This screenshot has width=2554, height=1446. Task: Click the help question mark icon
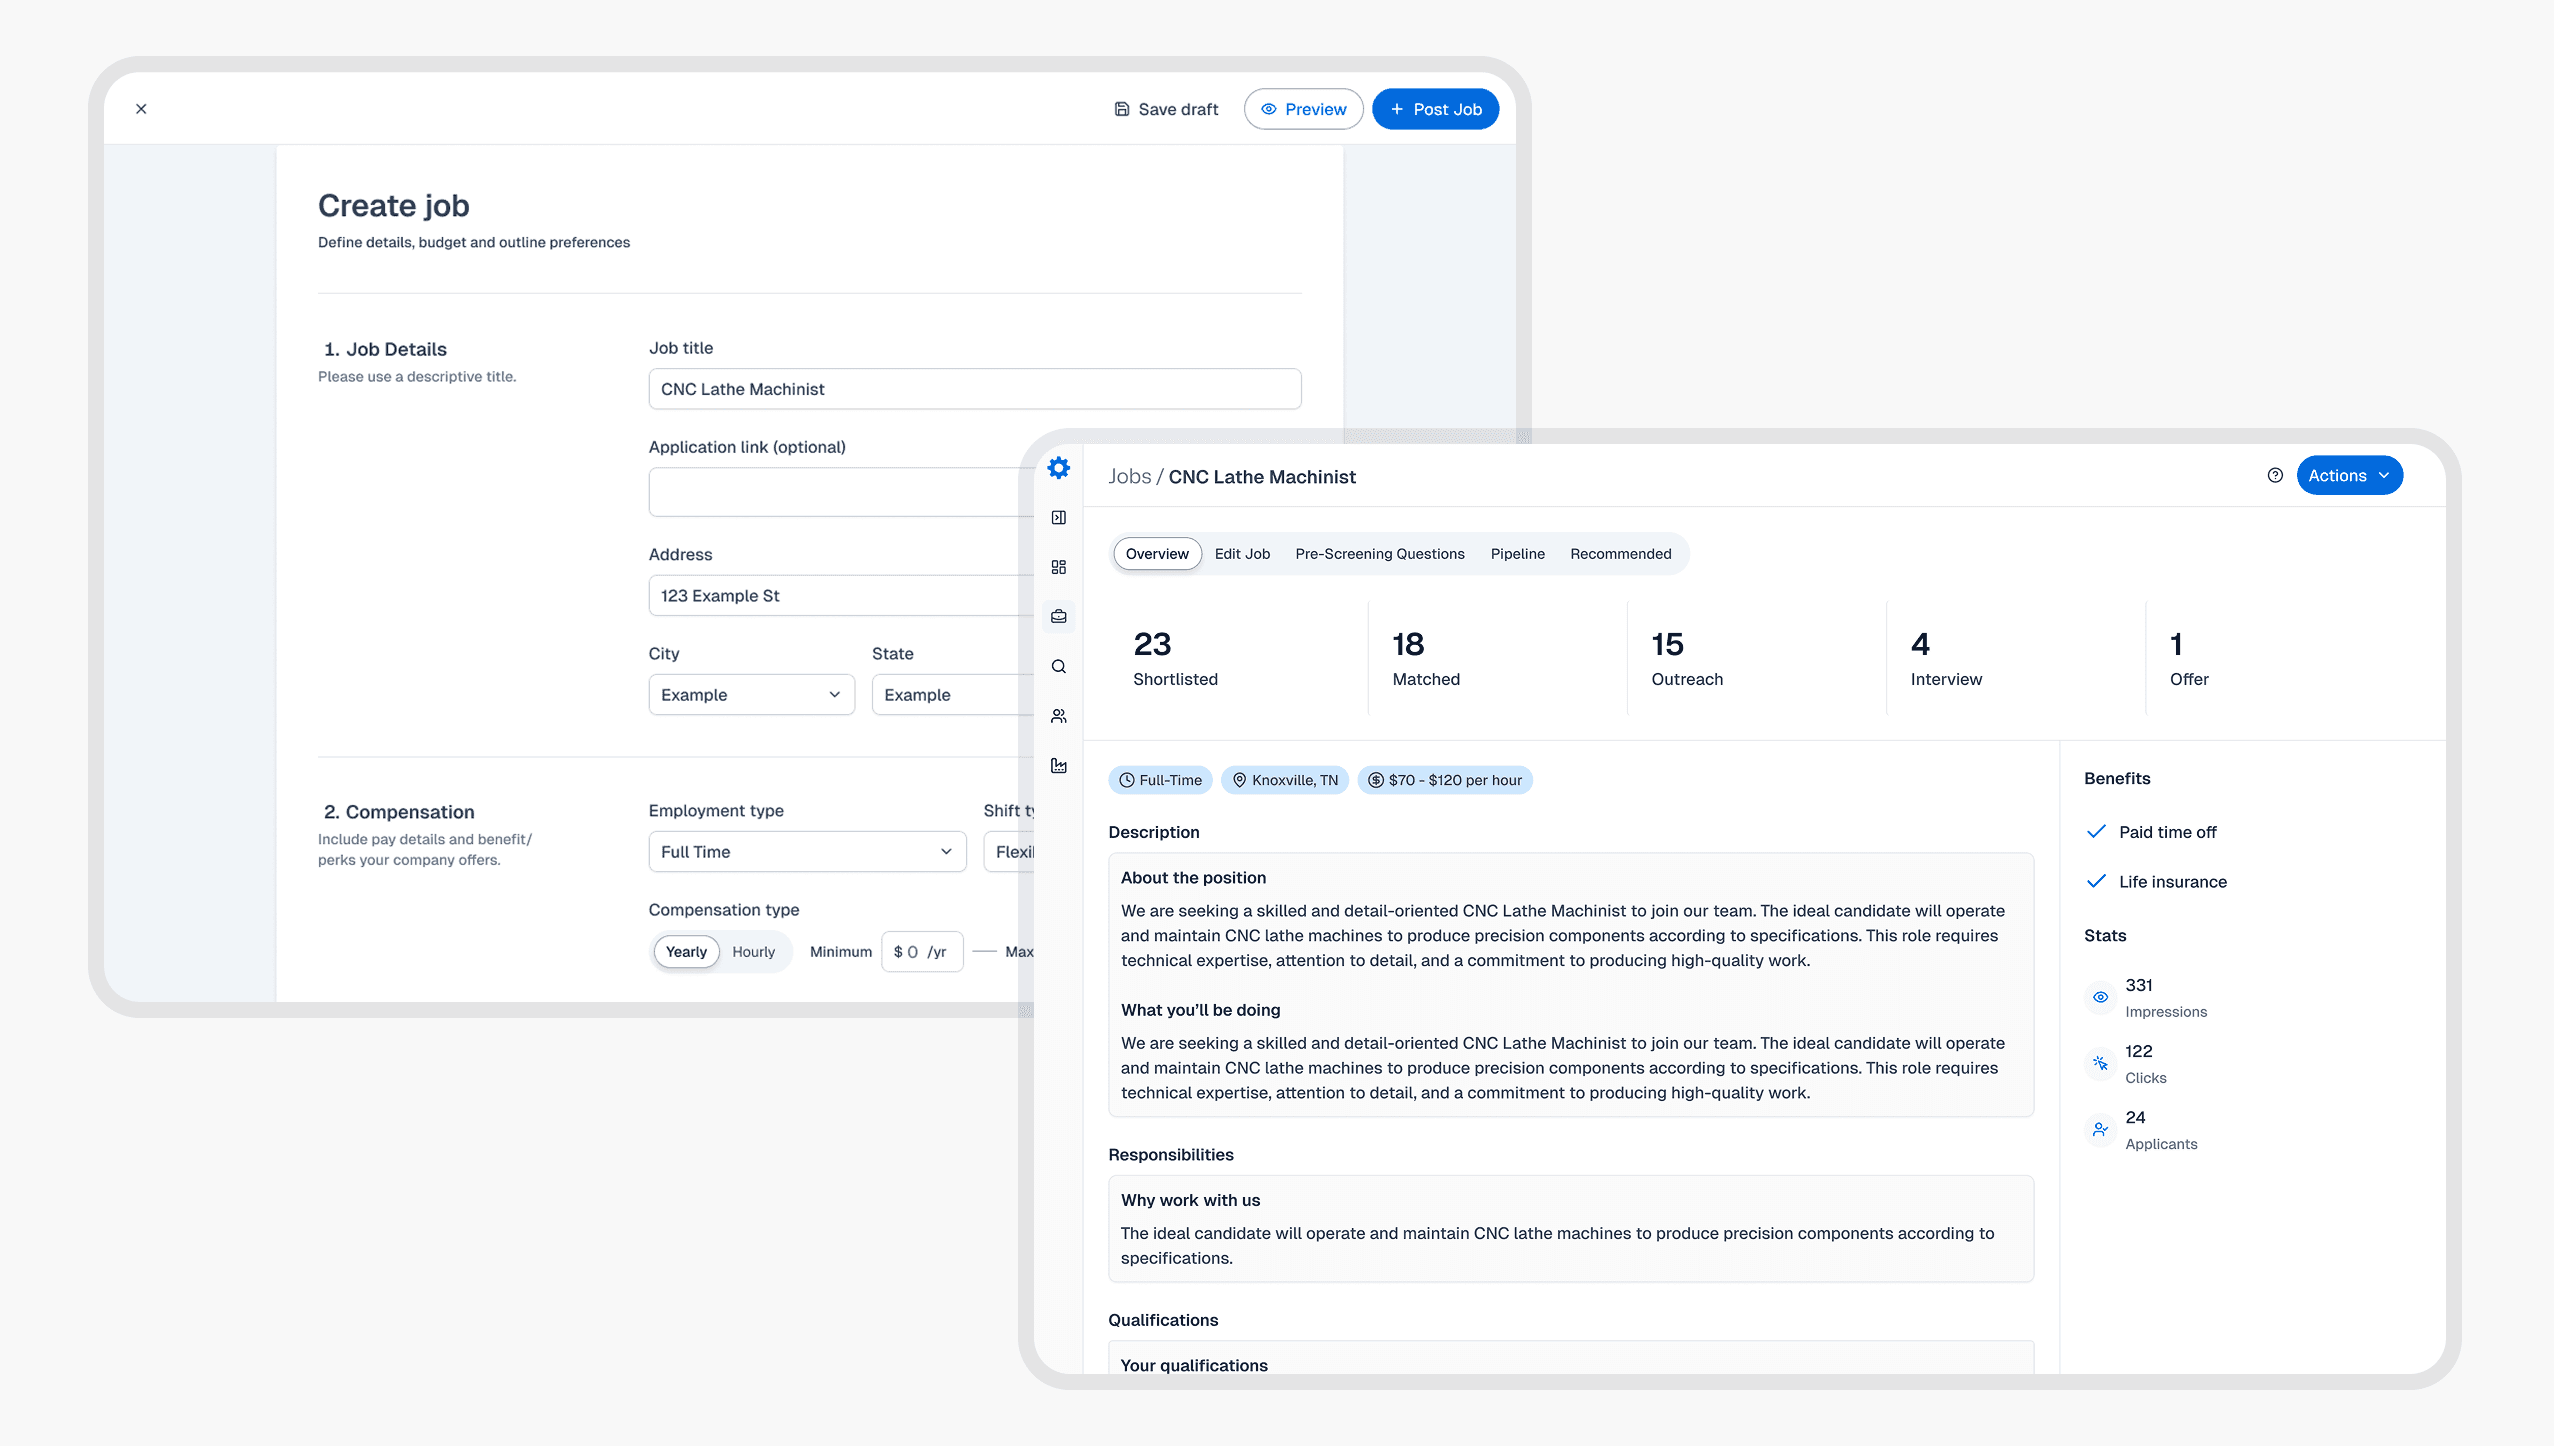2274,476
